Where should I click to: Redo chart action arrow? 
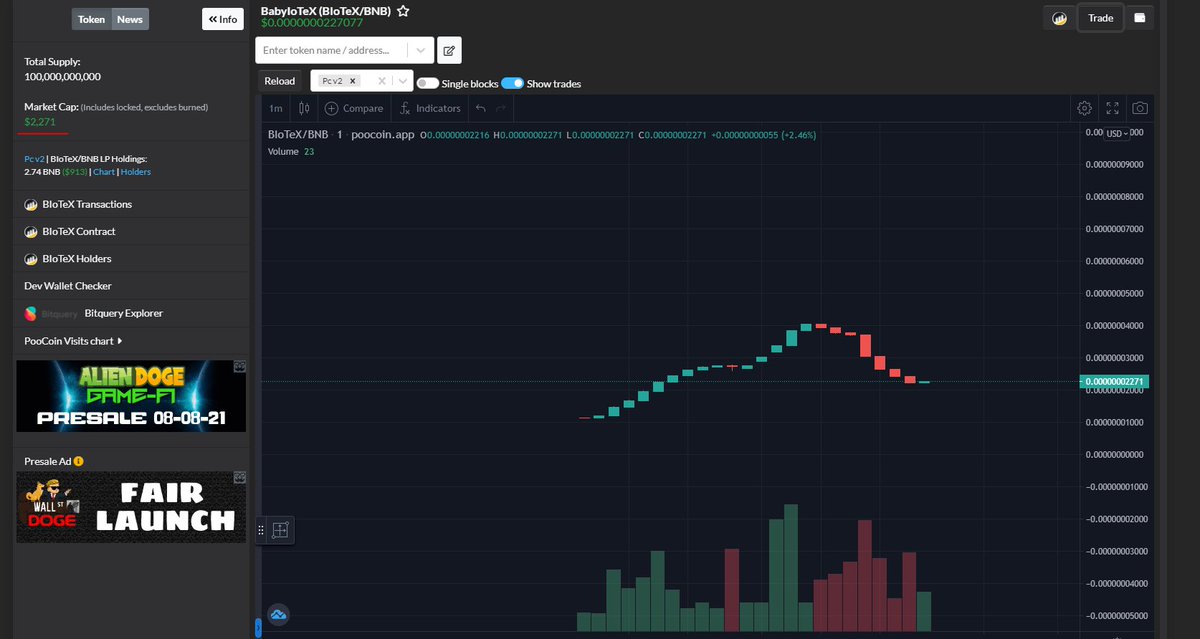tap(501, 108)
